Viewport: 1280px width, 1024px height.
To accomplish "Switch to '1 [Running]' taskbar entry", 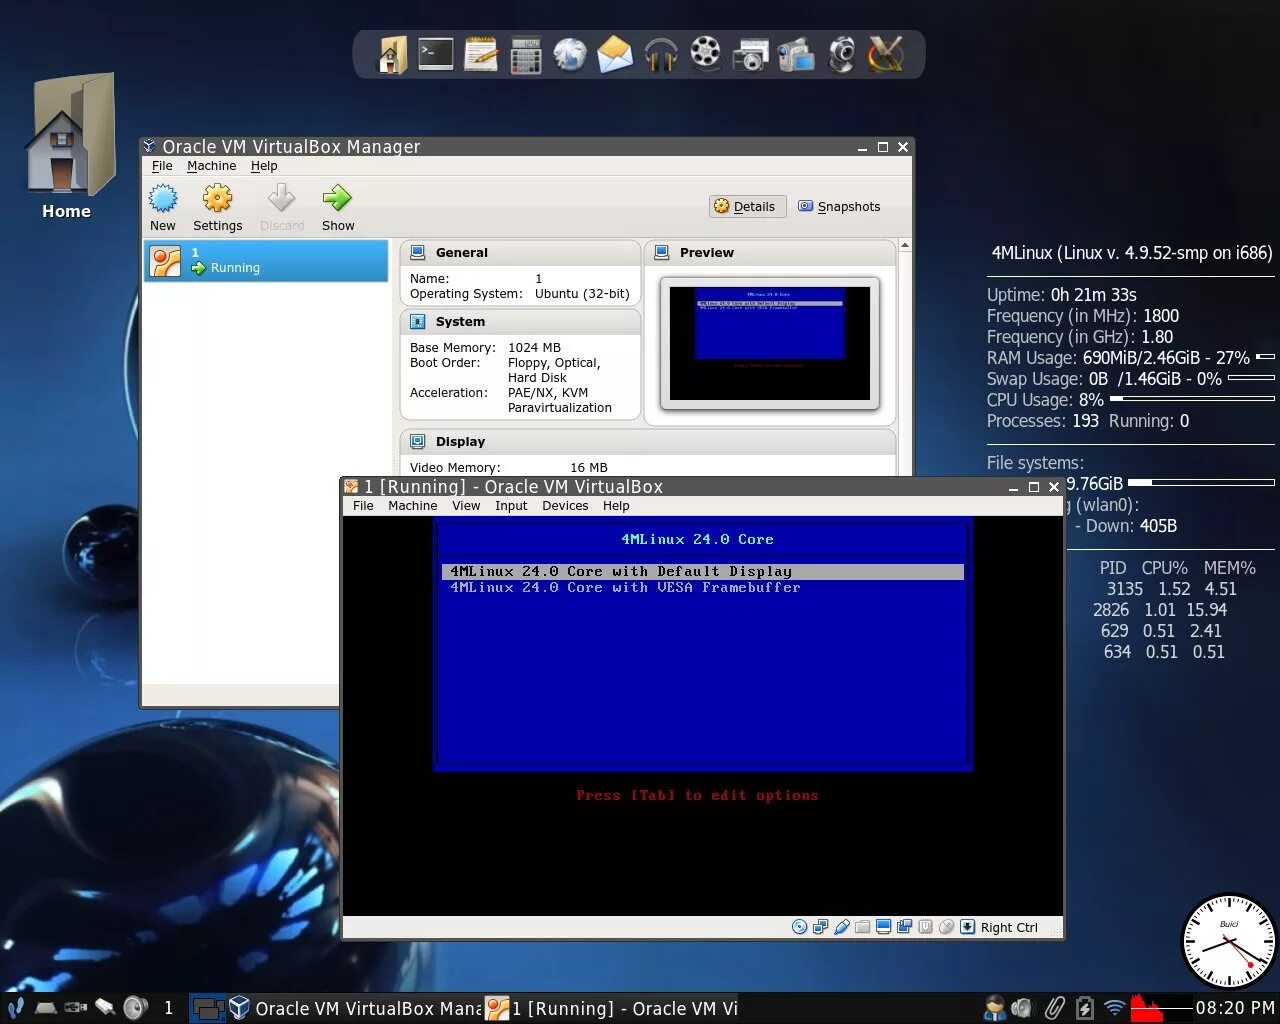I will [612, 1008].
